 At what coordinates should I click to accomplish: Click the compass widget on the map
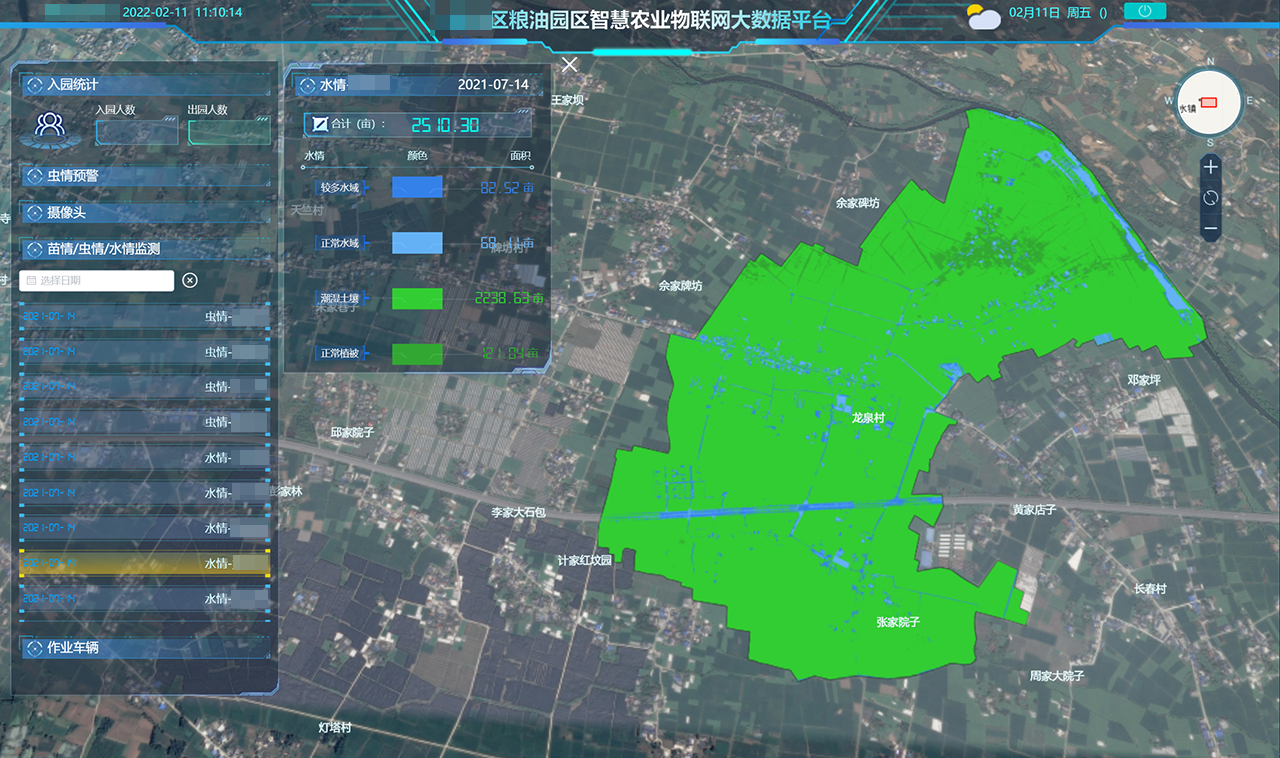[x=1209, y=101]
